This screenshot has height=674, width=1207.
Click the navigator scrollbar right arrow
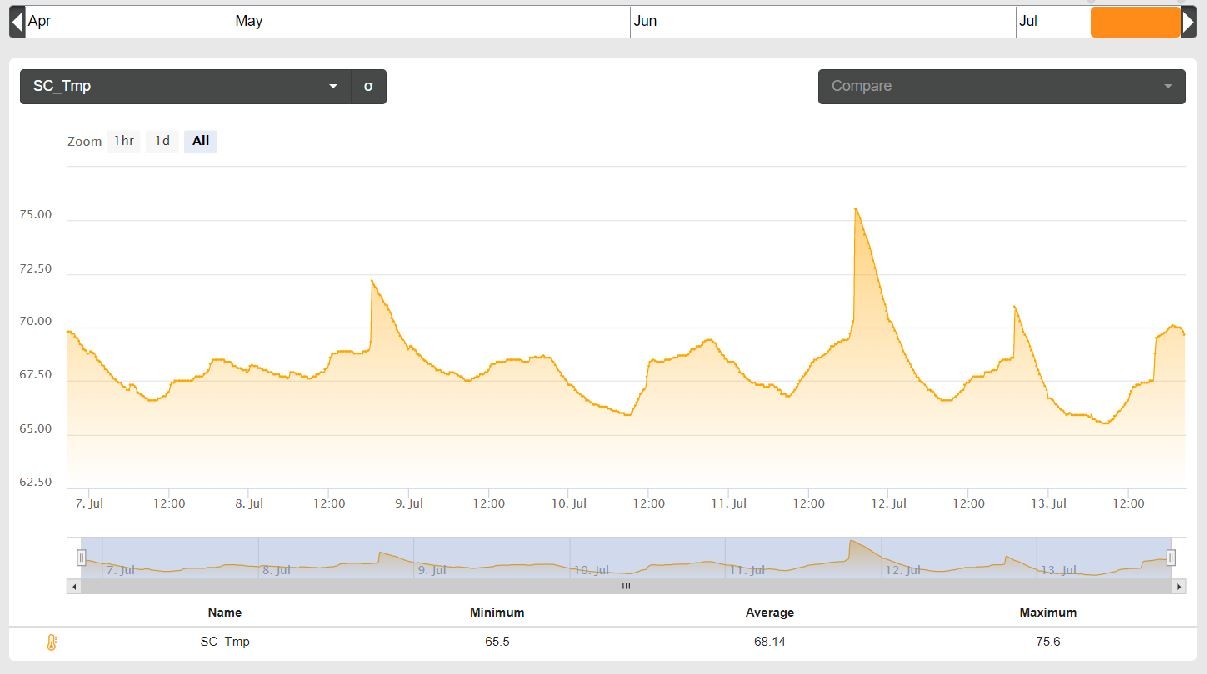click(1179, 586)
